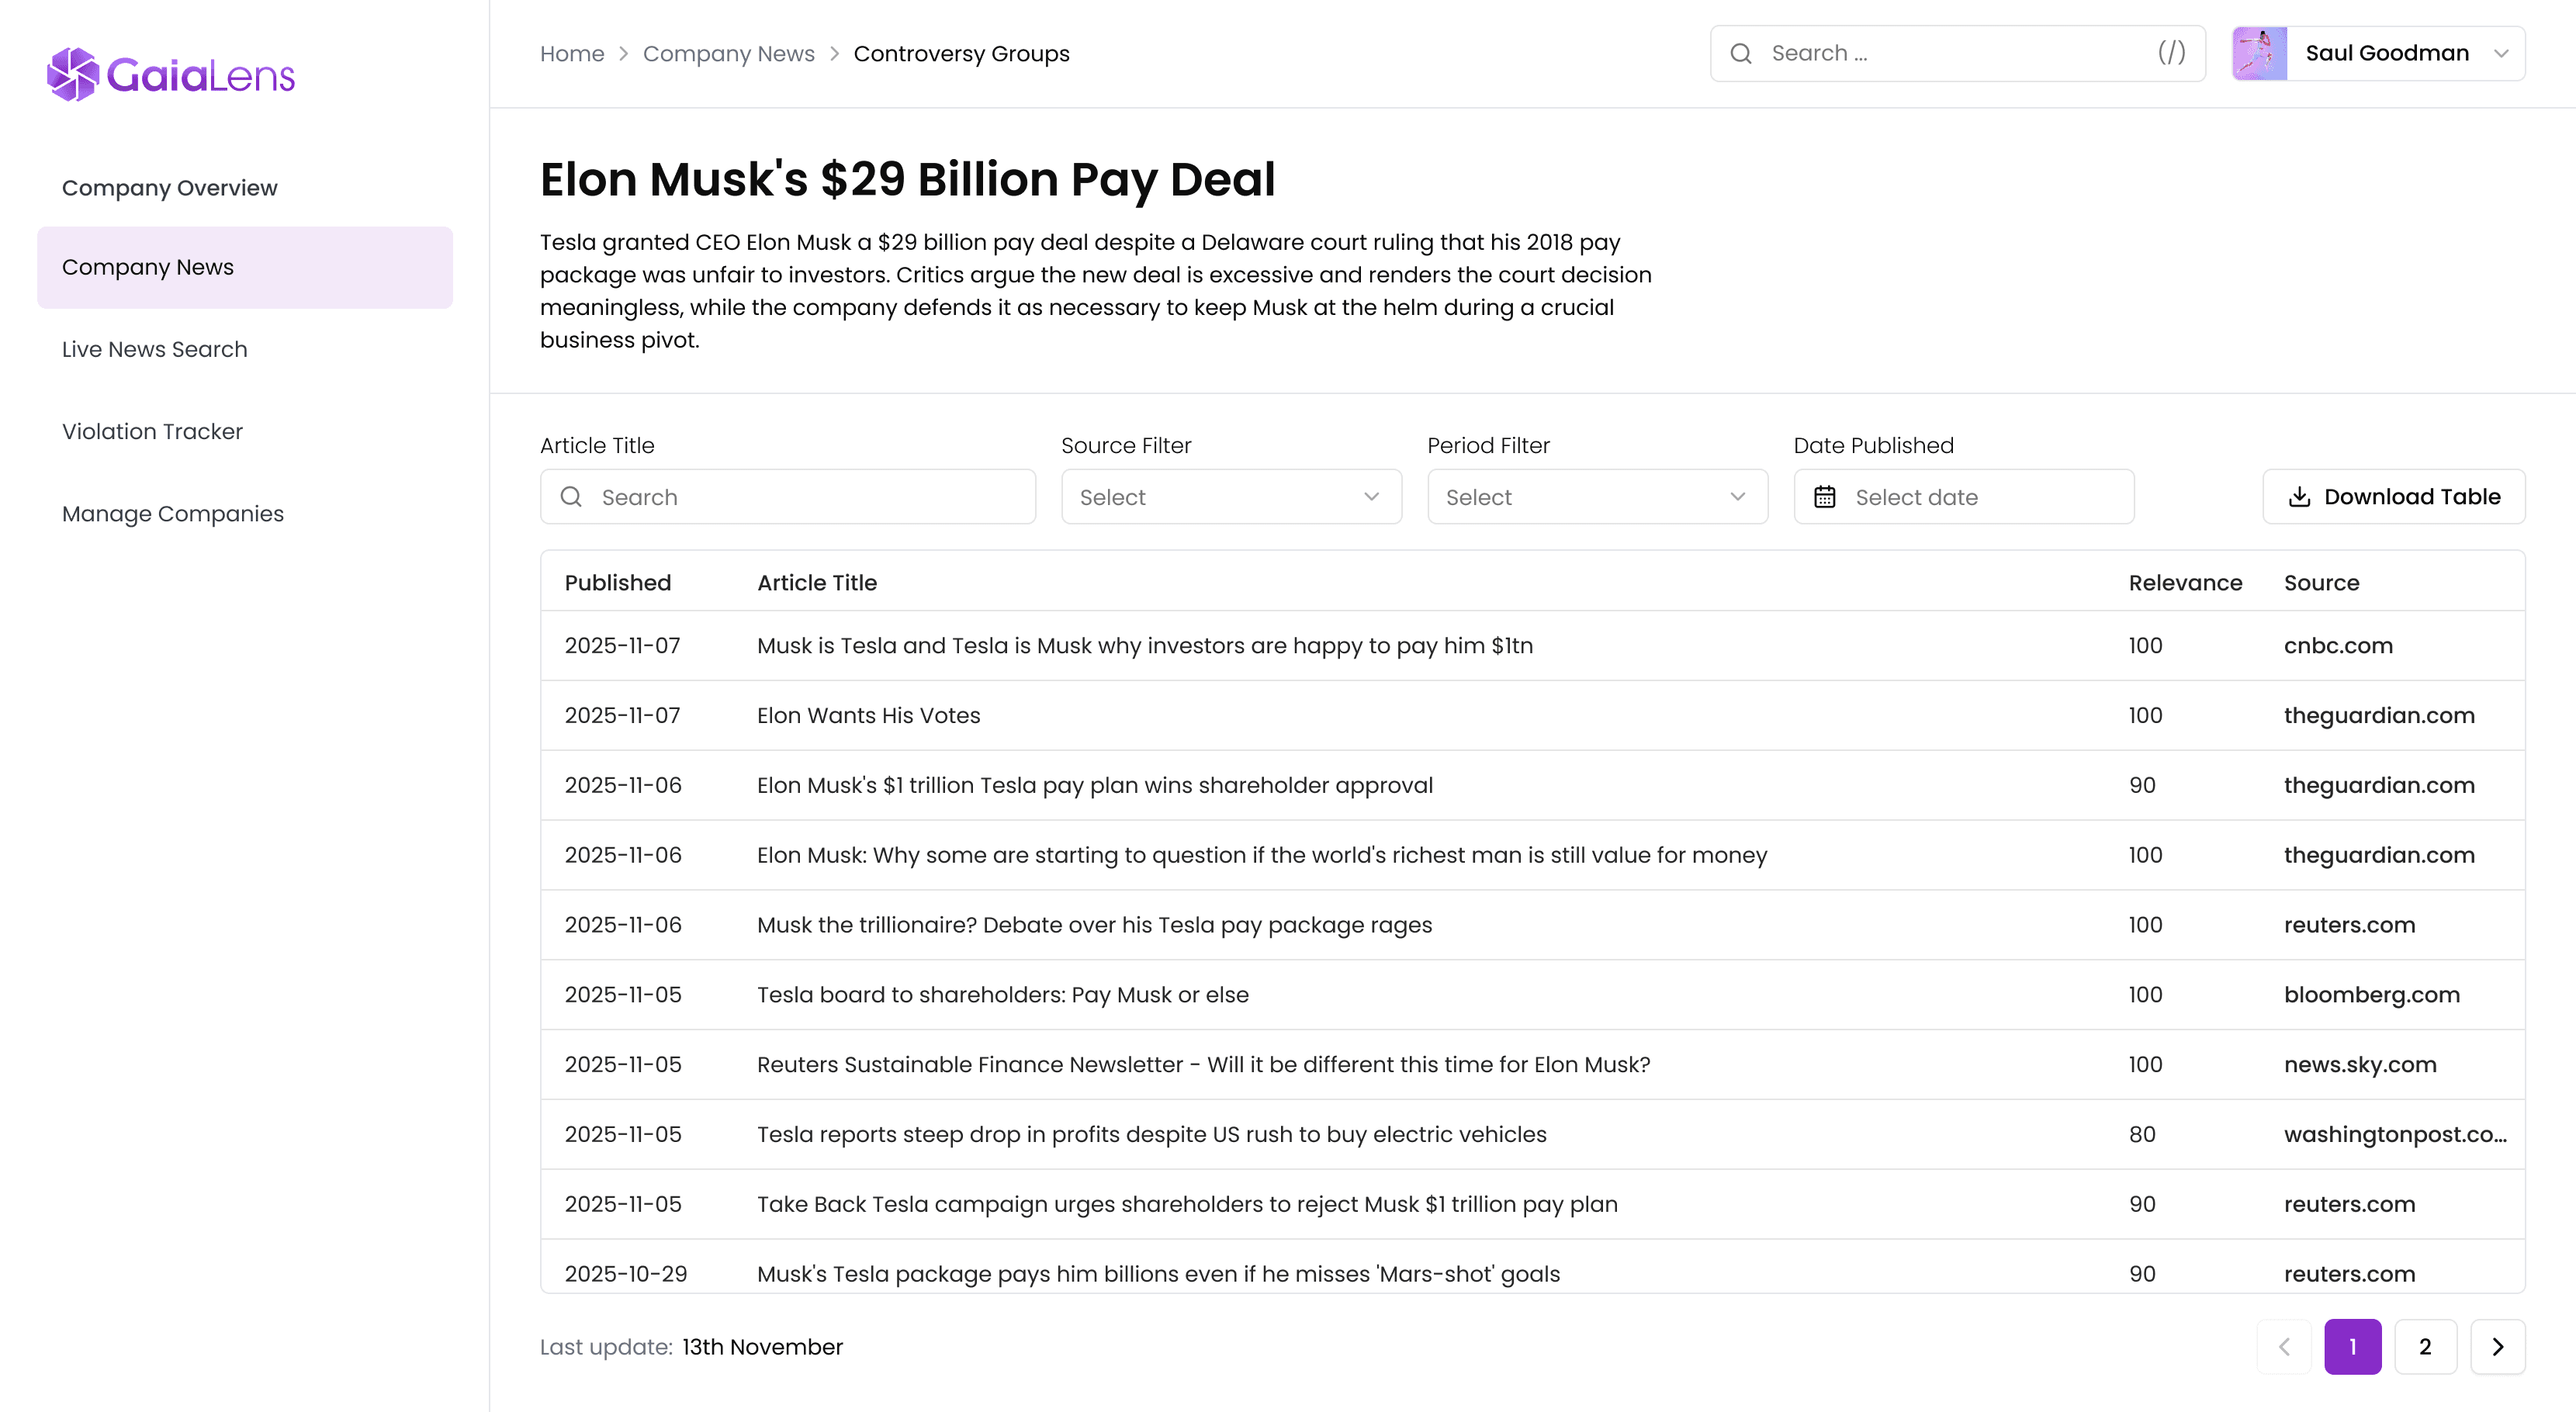Click the Company News breadcrumb link
2576x1412 pixels.
coord(728,54)
